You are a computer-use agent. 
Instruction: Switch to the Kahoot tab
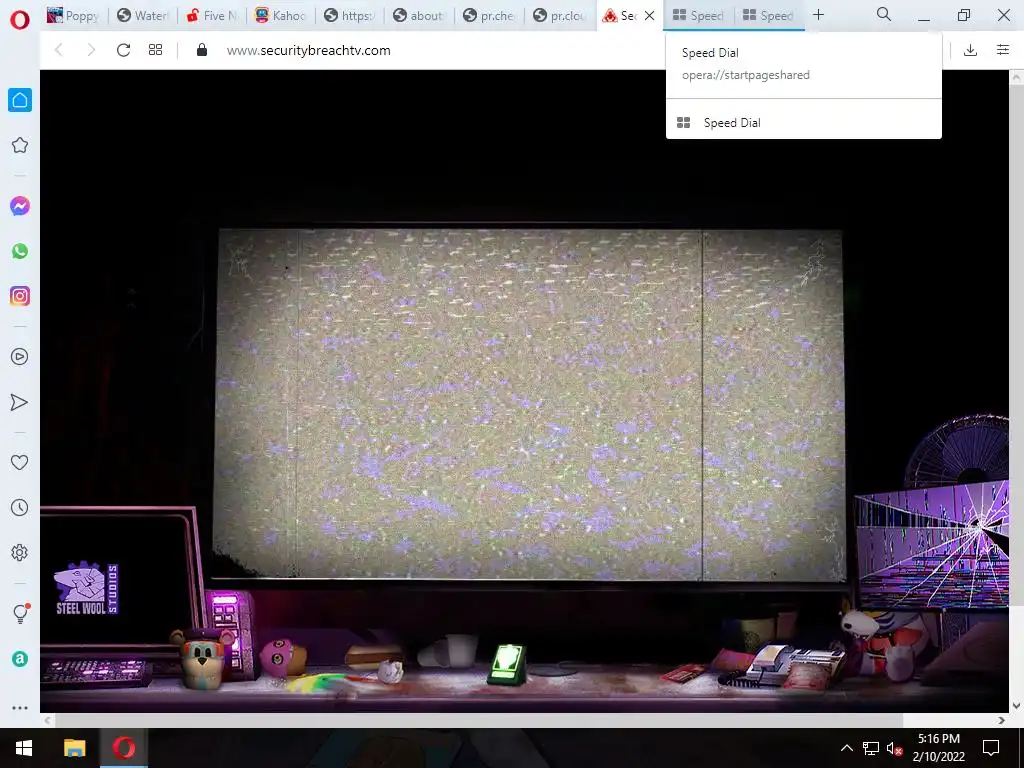(281, 16)
